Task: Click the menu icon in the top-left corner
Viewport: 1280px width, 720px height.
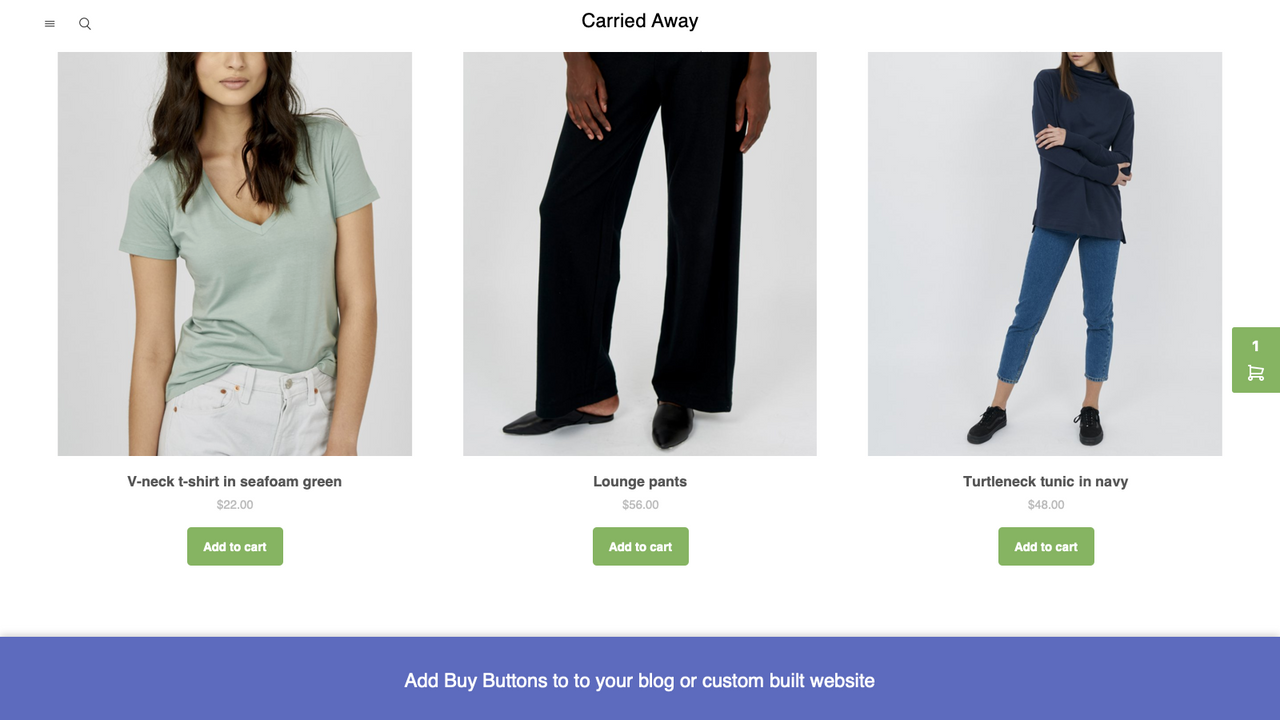Action: [x=49, y=23]
